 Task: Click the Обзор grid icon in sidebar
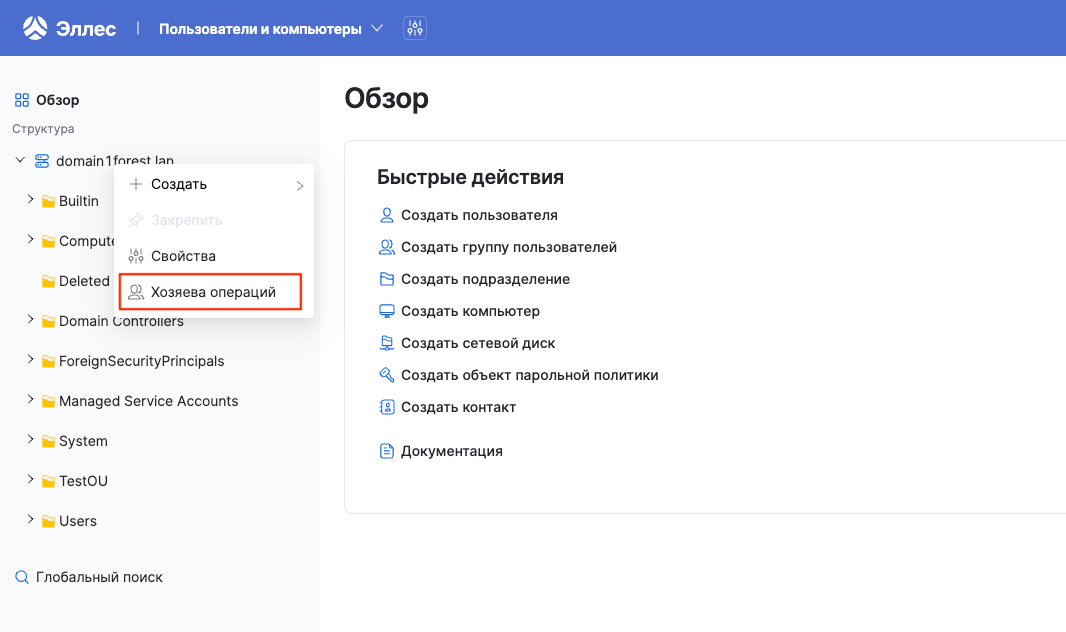(22, 100)
